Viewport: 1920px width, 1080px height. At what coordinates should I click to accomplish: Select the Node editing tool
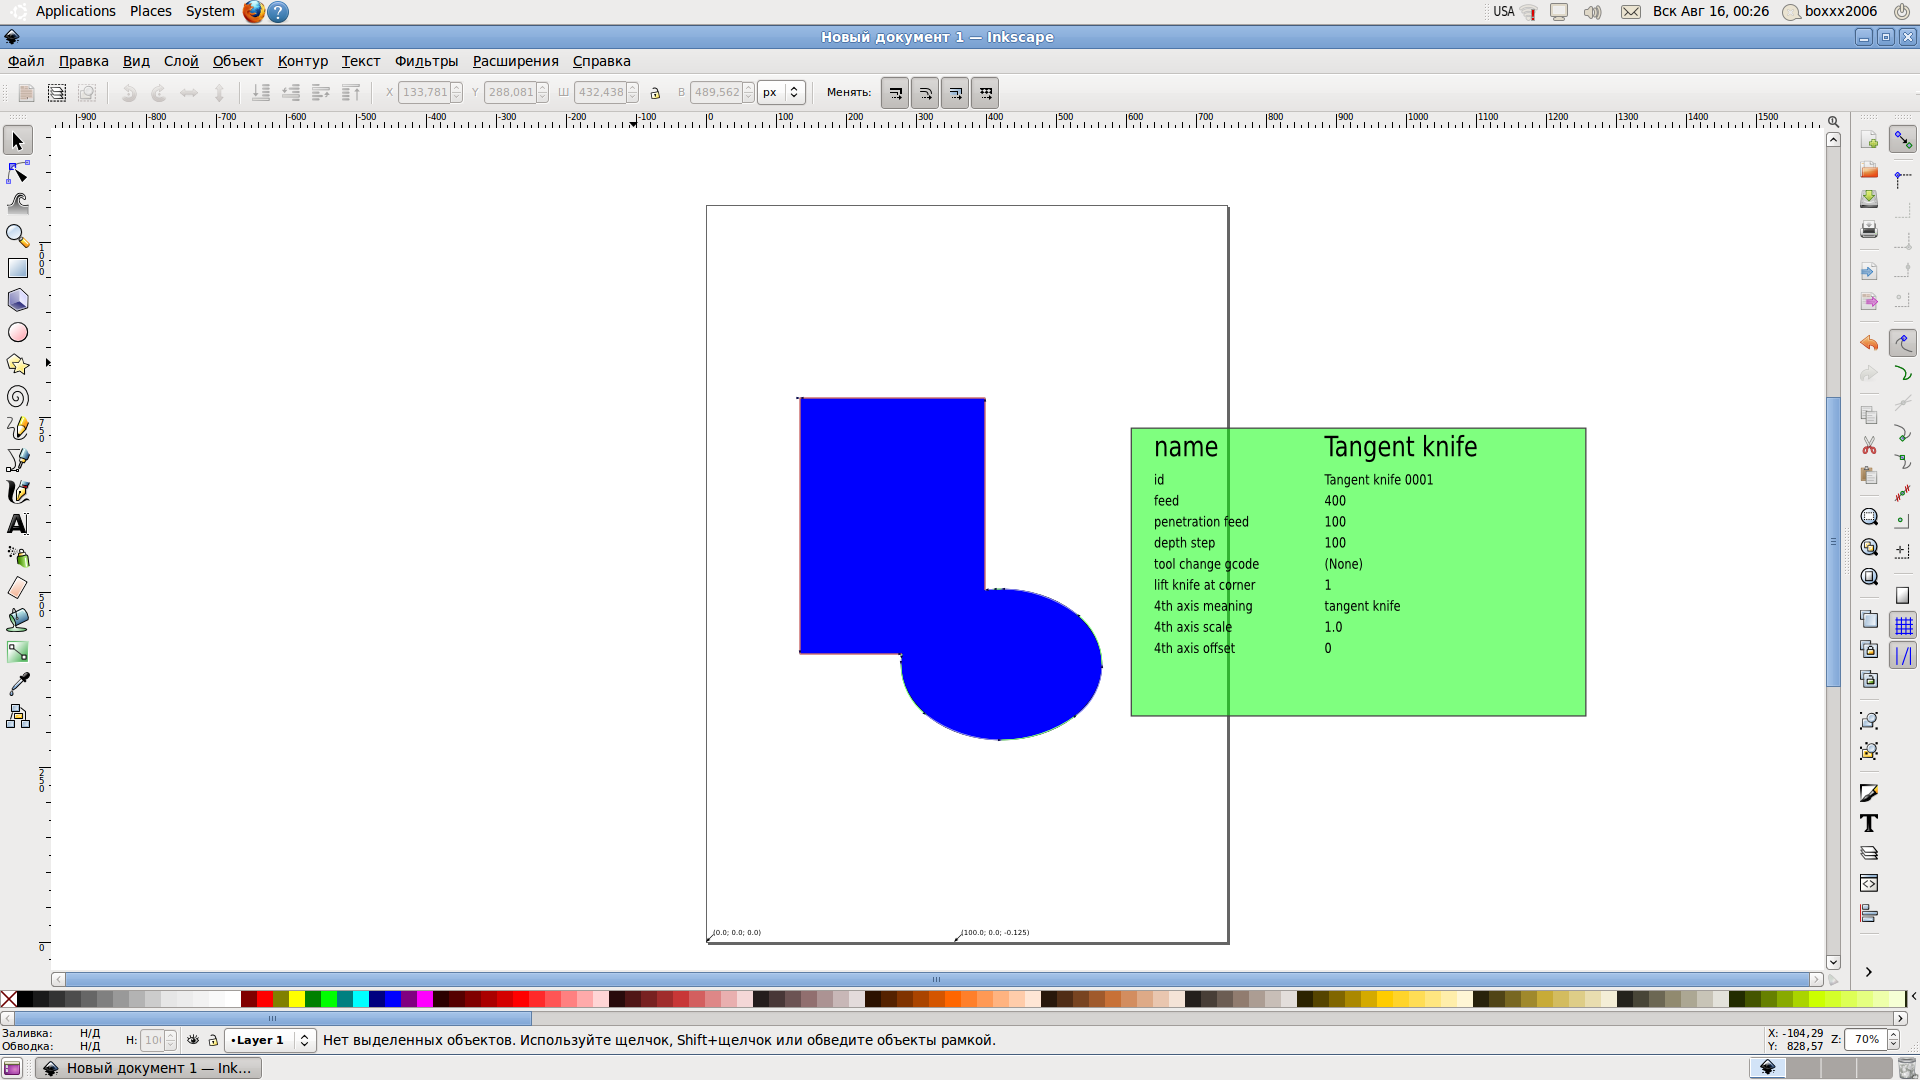pos(18,172)
